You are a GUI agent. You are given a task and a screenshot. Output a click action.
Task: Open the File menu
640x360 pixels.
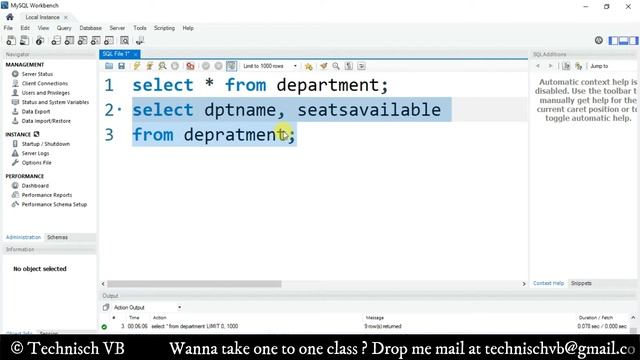pyautogui.click(x=8, y=28)
